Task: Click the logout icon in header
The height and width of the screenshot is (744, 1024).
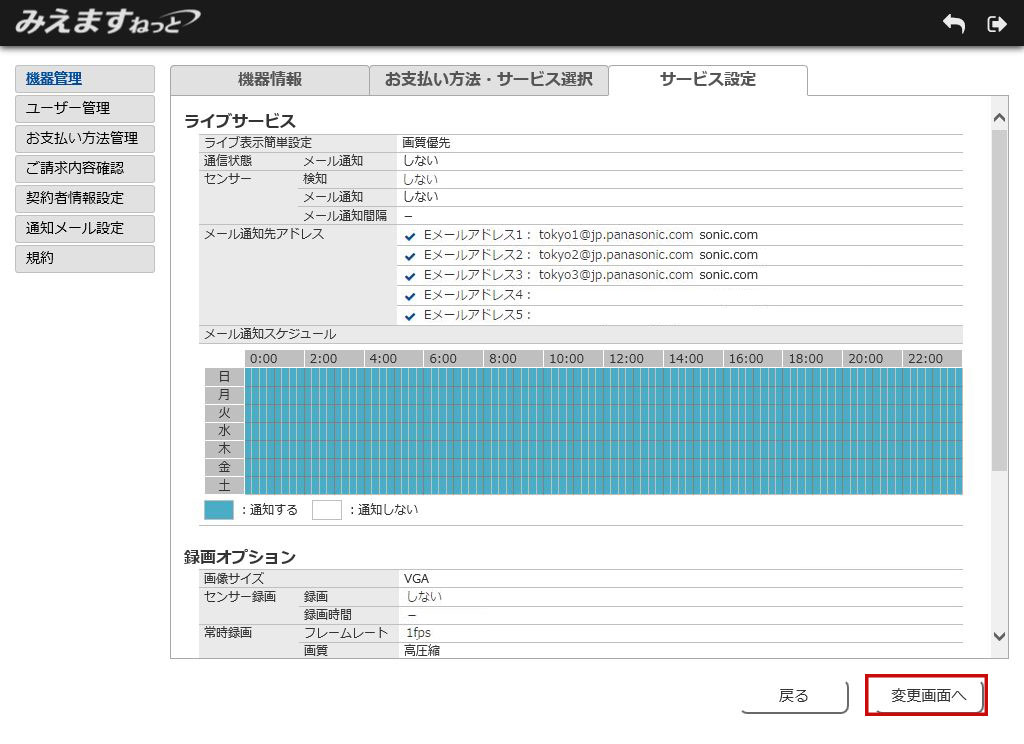Action: coord(996,24)
